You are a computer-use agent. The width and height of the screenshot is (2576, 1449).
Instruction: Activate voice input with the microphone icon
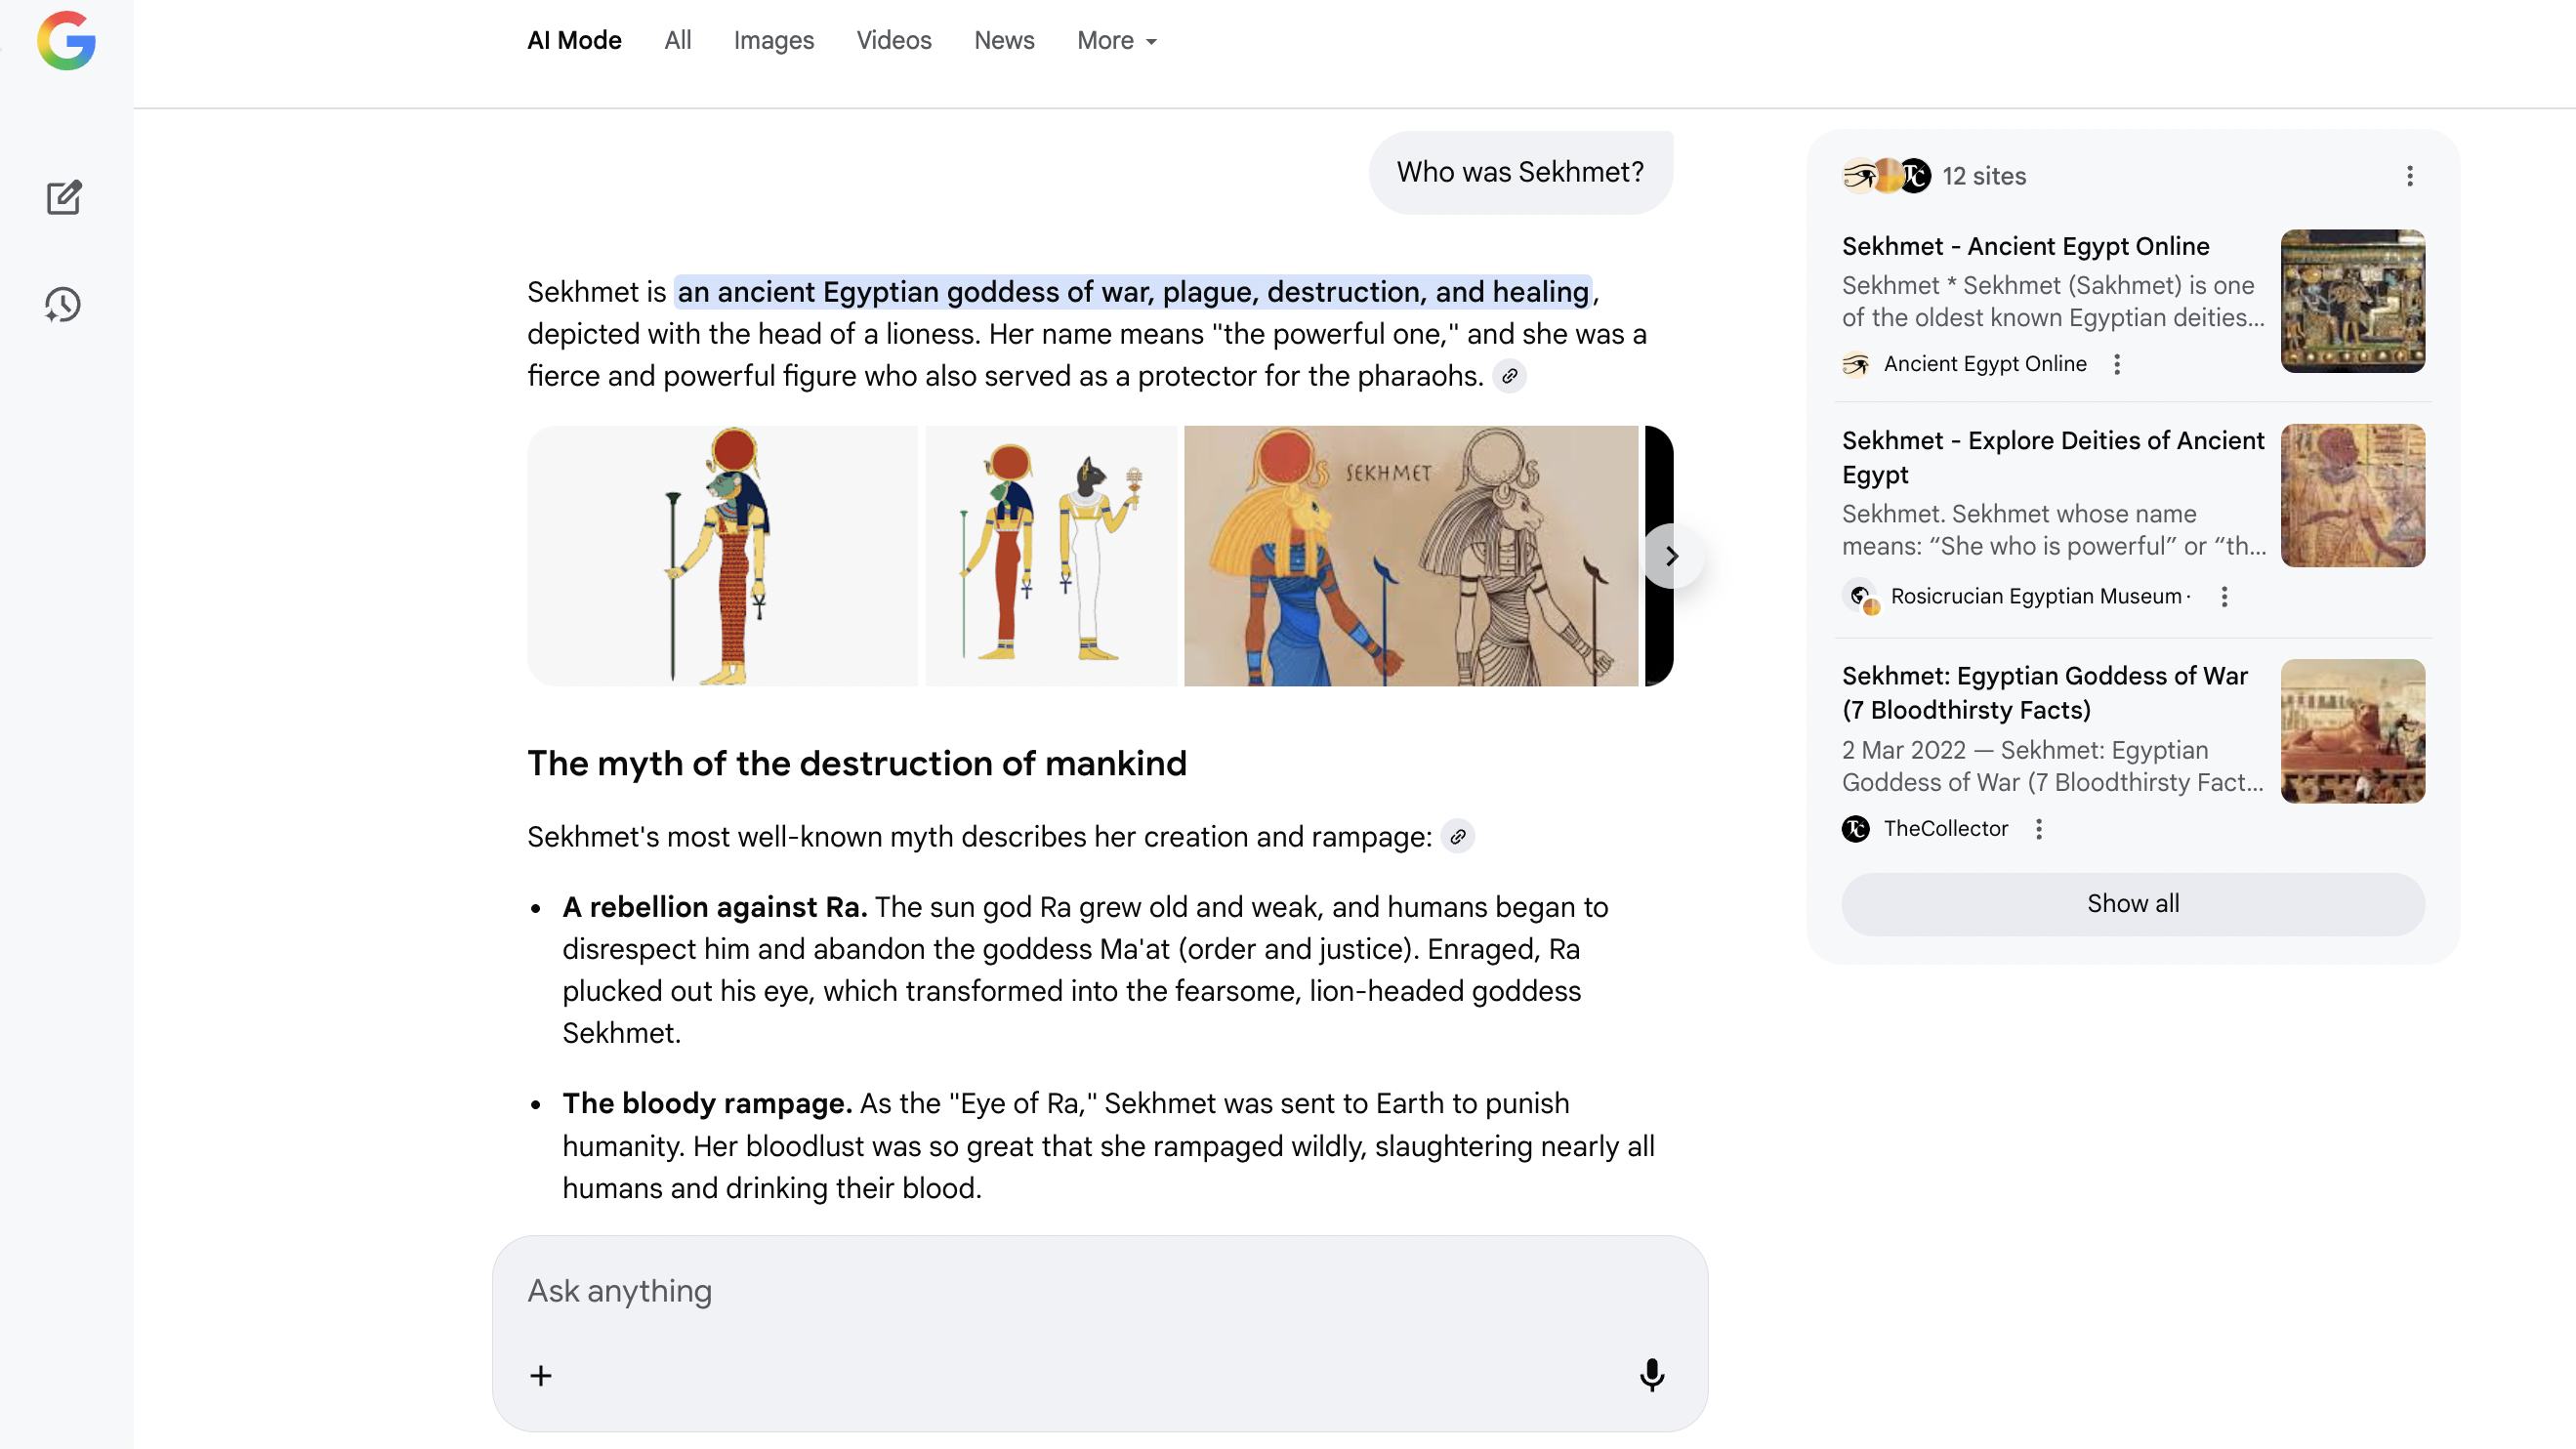tap(1652, 1375)
